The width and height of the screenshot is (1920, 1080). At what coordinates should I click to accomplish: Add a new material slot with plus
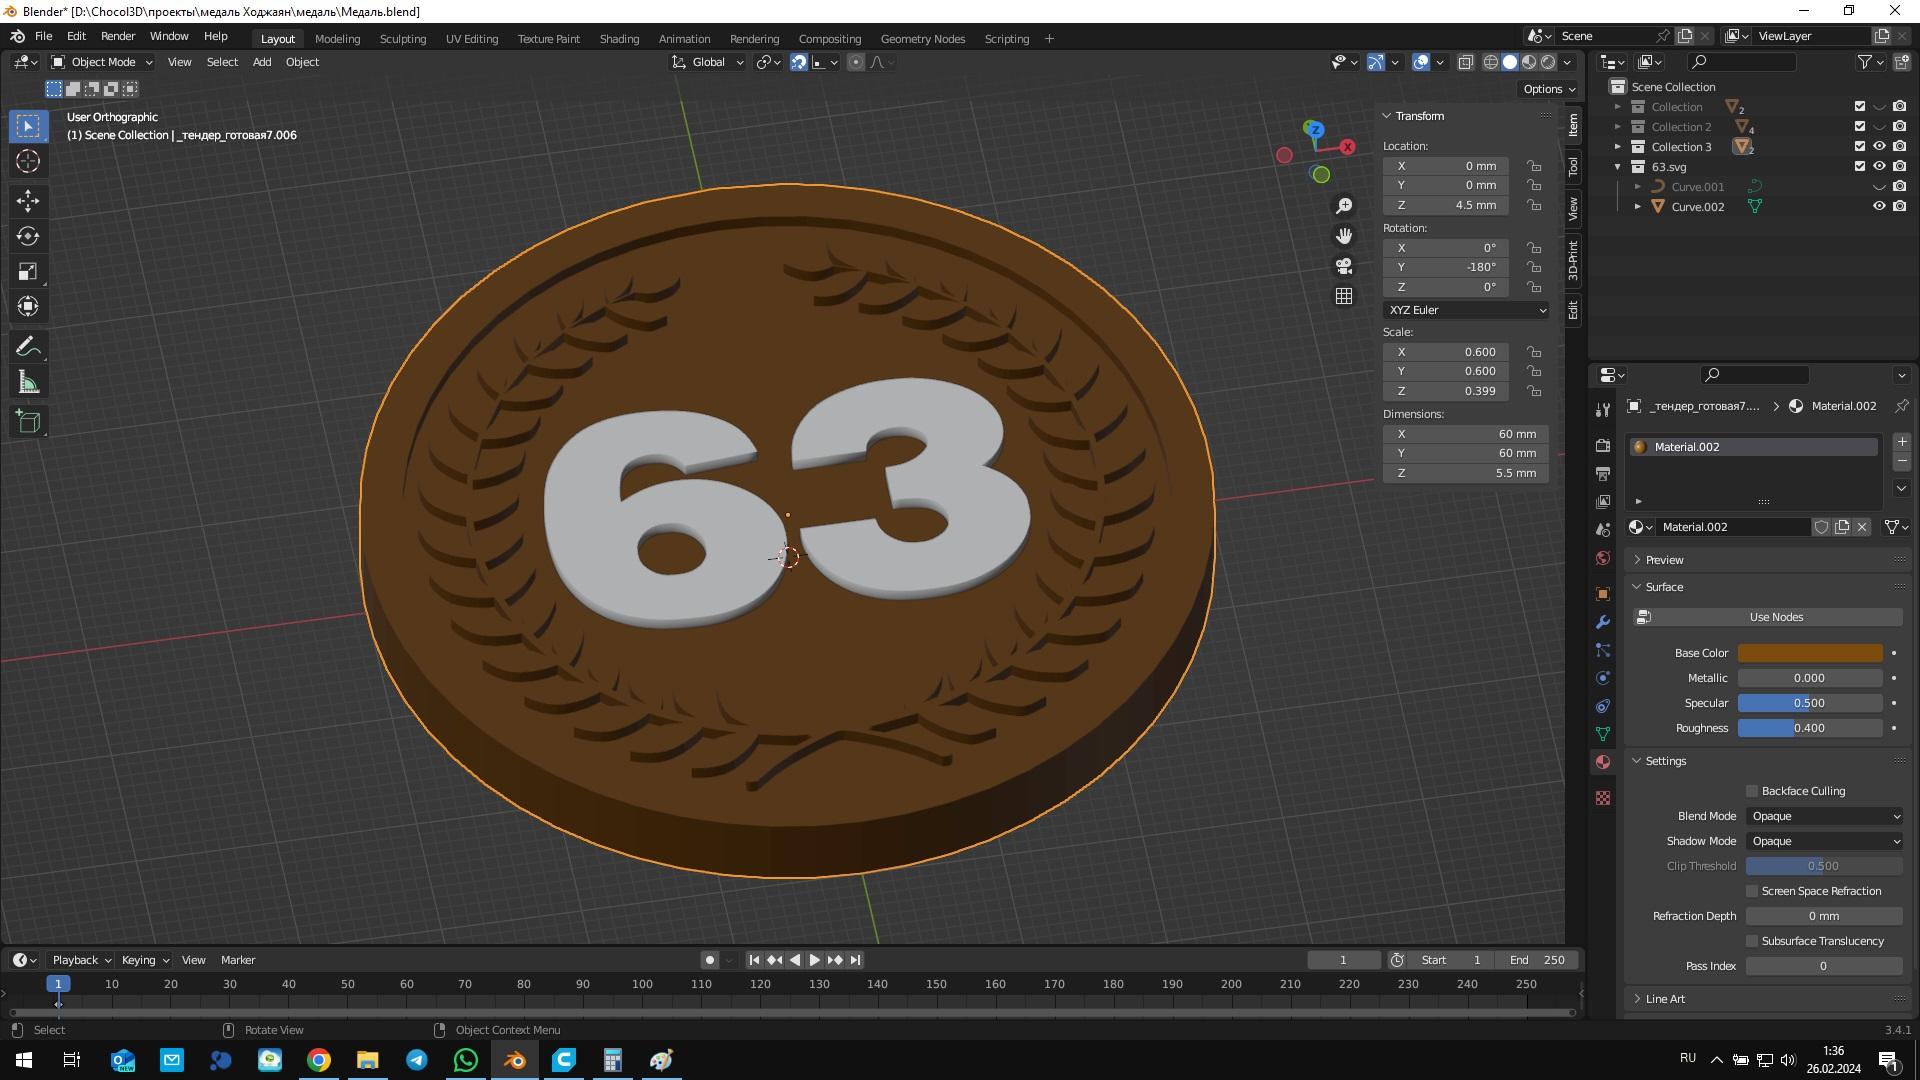tap(1902, 442)
